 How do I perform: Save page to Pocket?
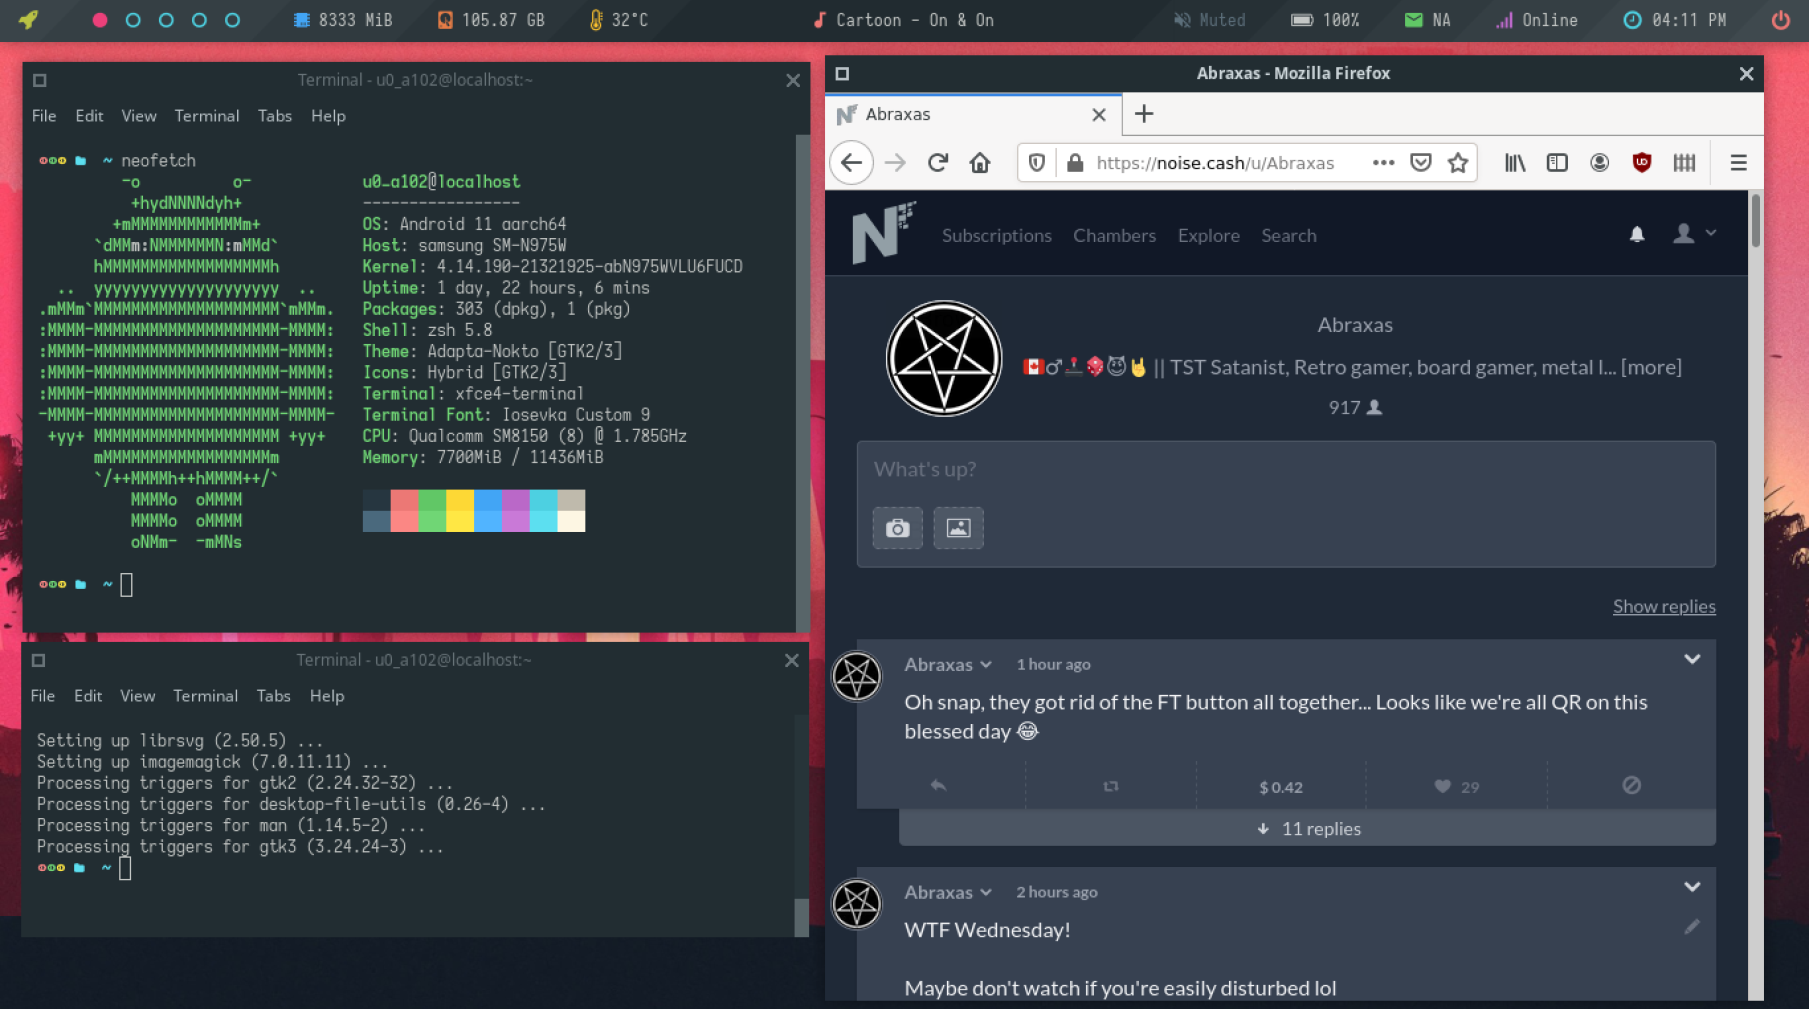pyautogui.click(x=1420, y=163)
